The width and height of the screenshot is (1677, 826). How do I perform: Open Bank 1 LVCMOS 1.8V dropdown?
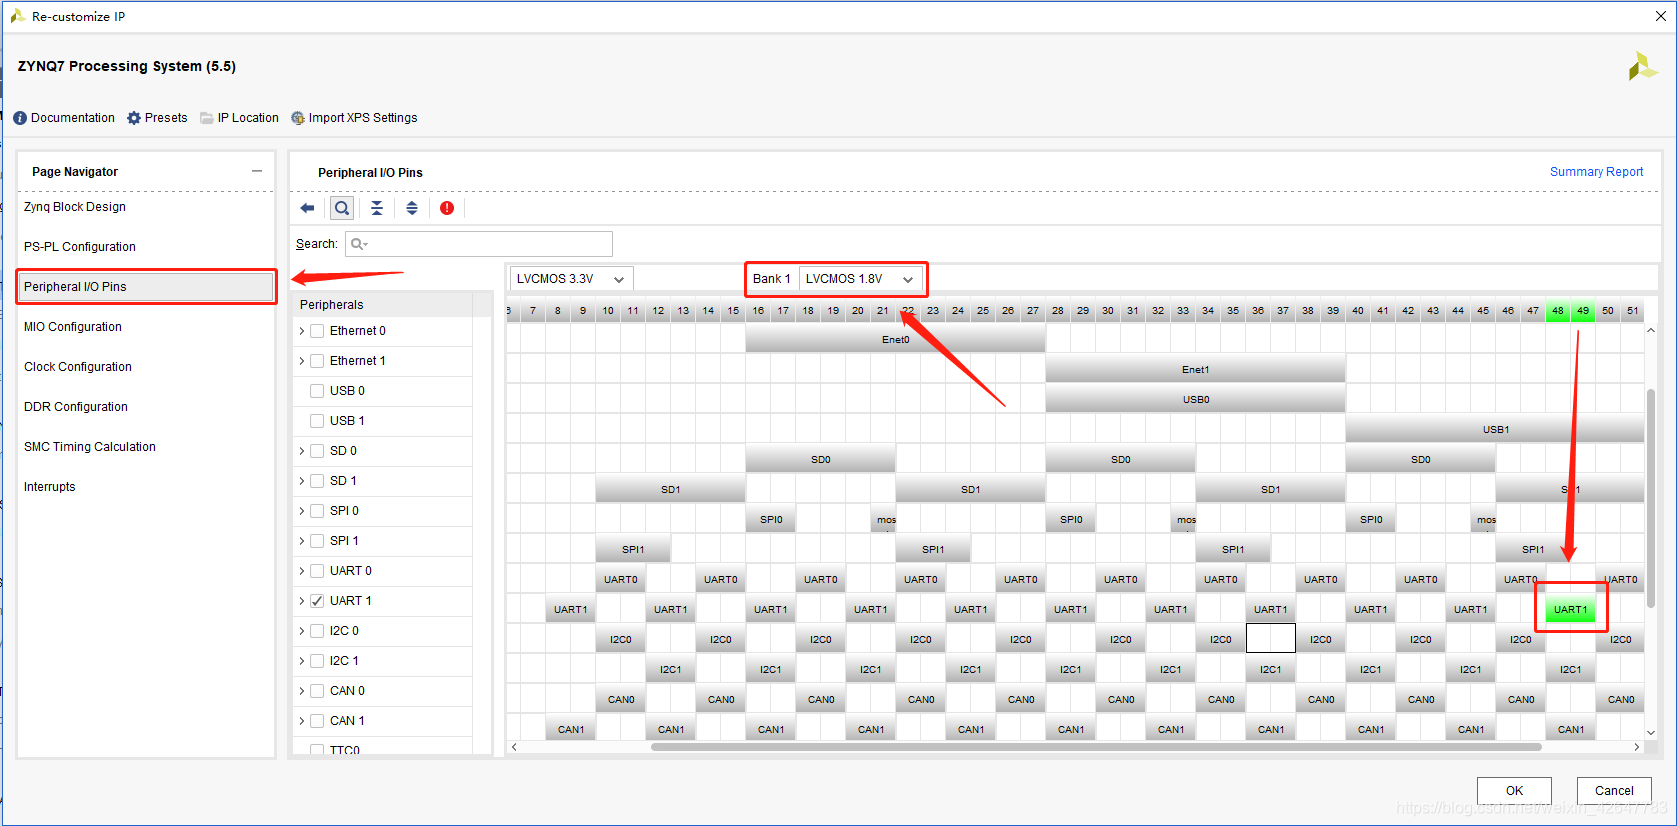[x=860, y=279]
